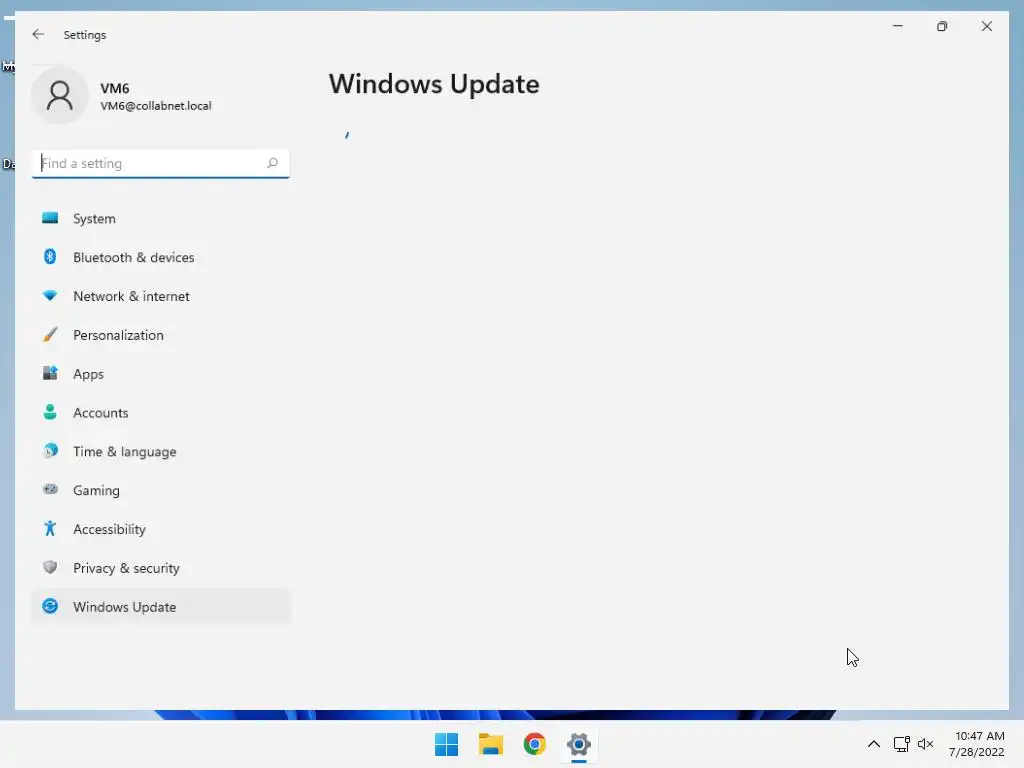1024x768 pixels.
Task: Go to System category
Action: pos(94,219)
